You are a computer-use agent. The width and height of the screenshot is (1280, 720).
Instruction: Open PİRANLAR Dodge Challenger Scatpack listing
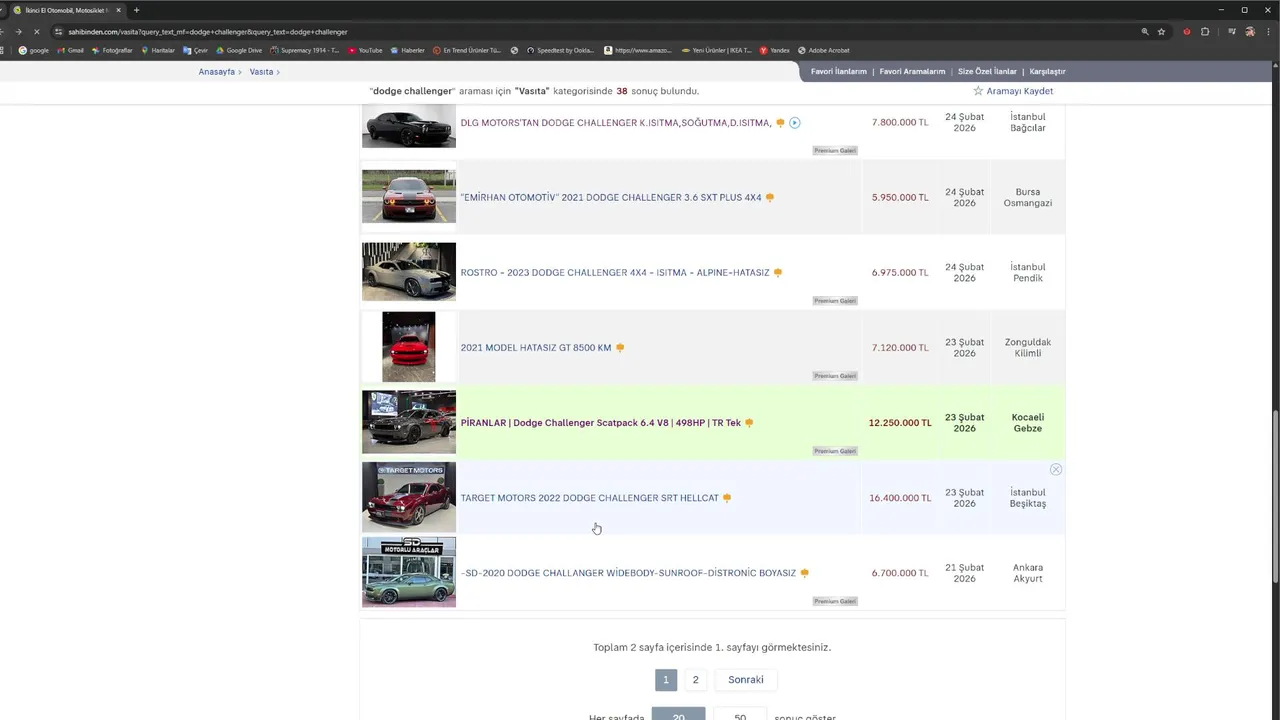coord(600,423)
